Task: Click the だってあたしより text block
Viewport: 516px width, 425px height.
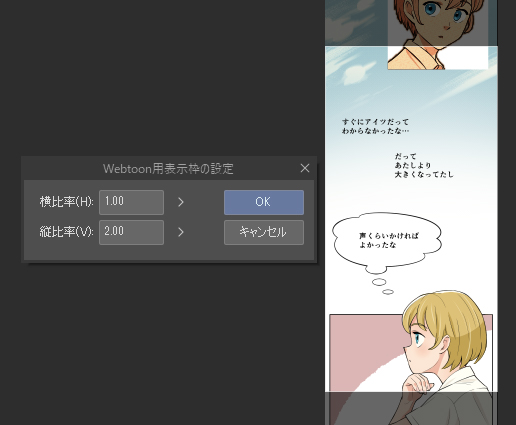Action: point(424,165)
